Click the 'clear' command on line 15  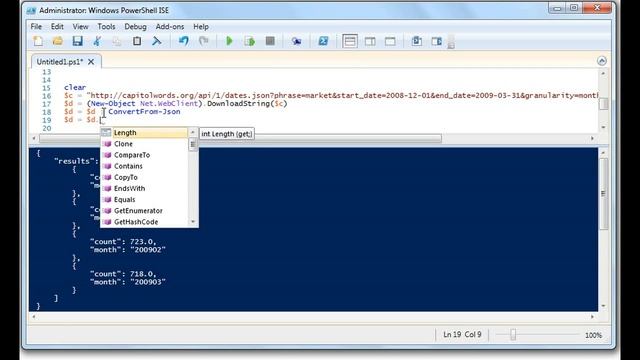[x=75, y=87]
